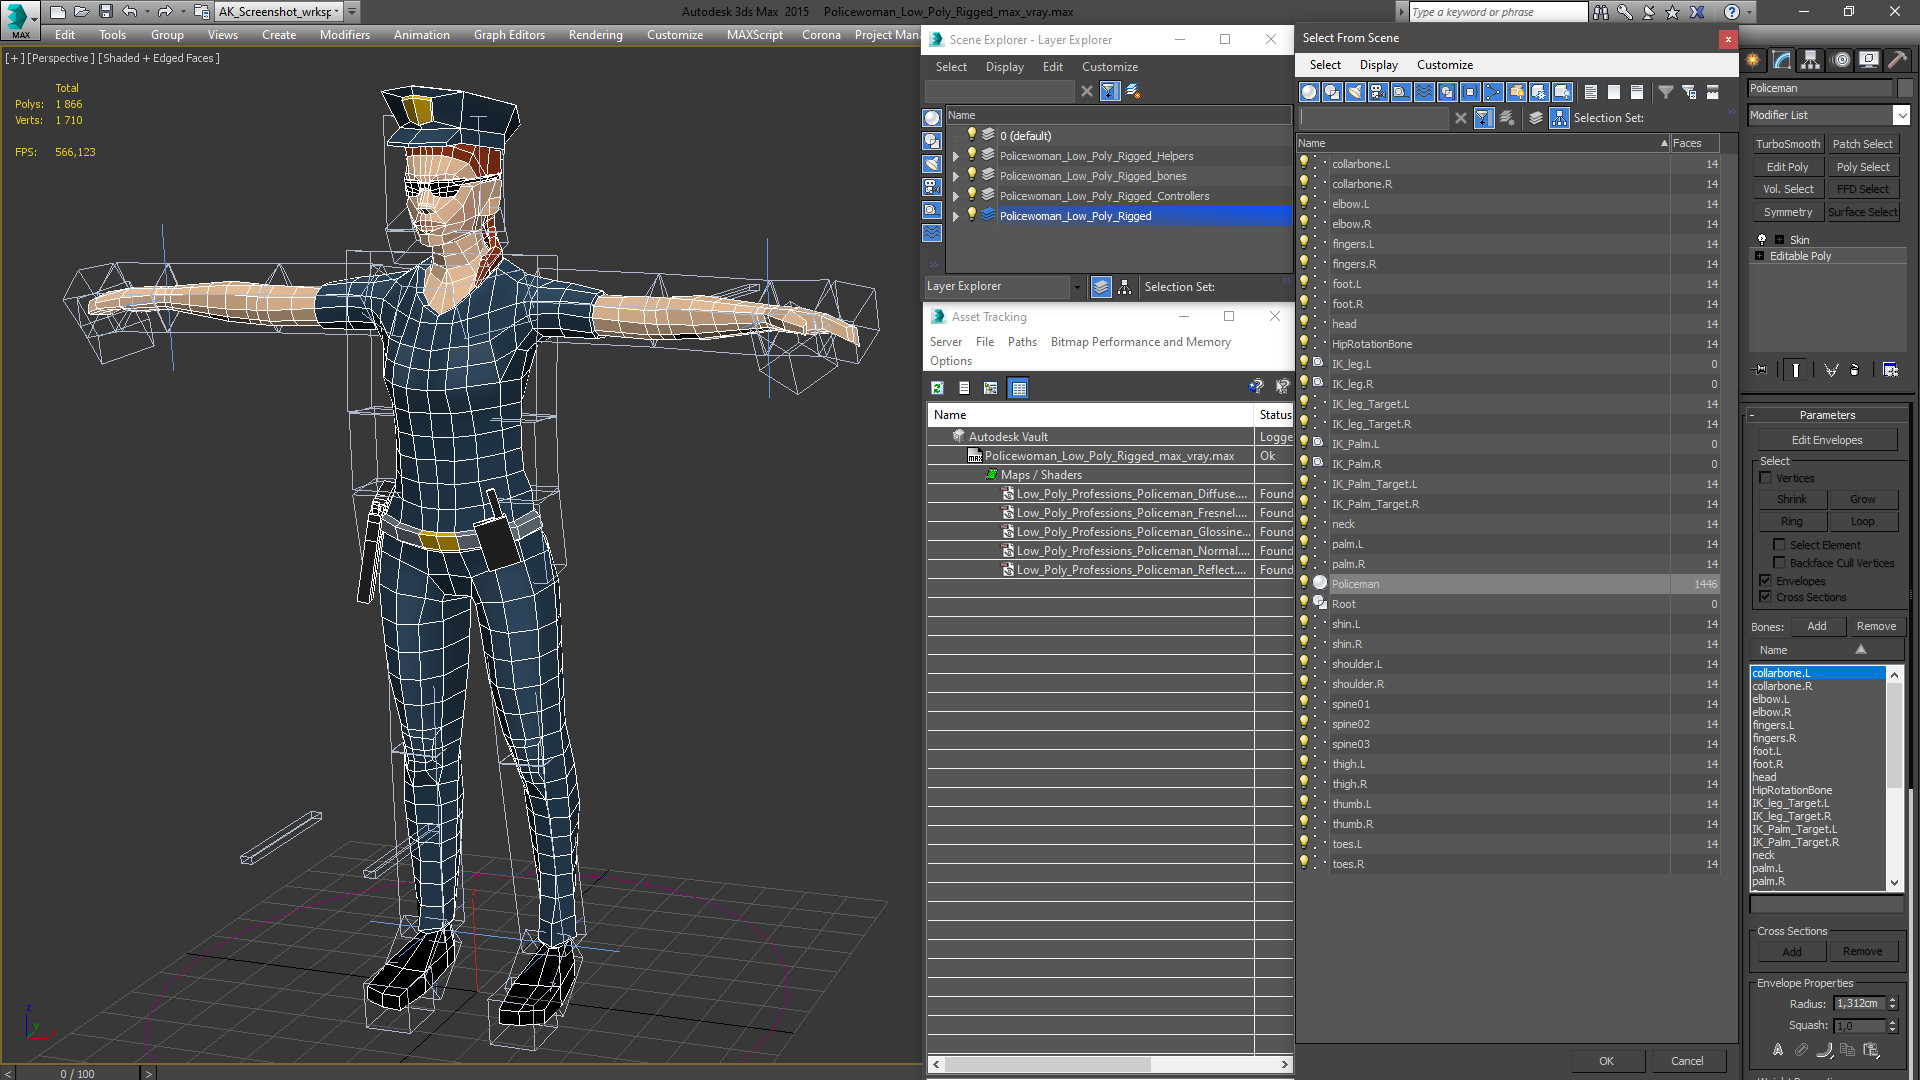Uncheck the Envelopes checkbox
The image size is (1920, 1080).
(1766, 581)
